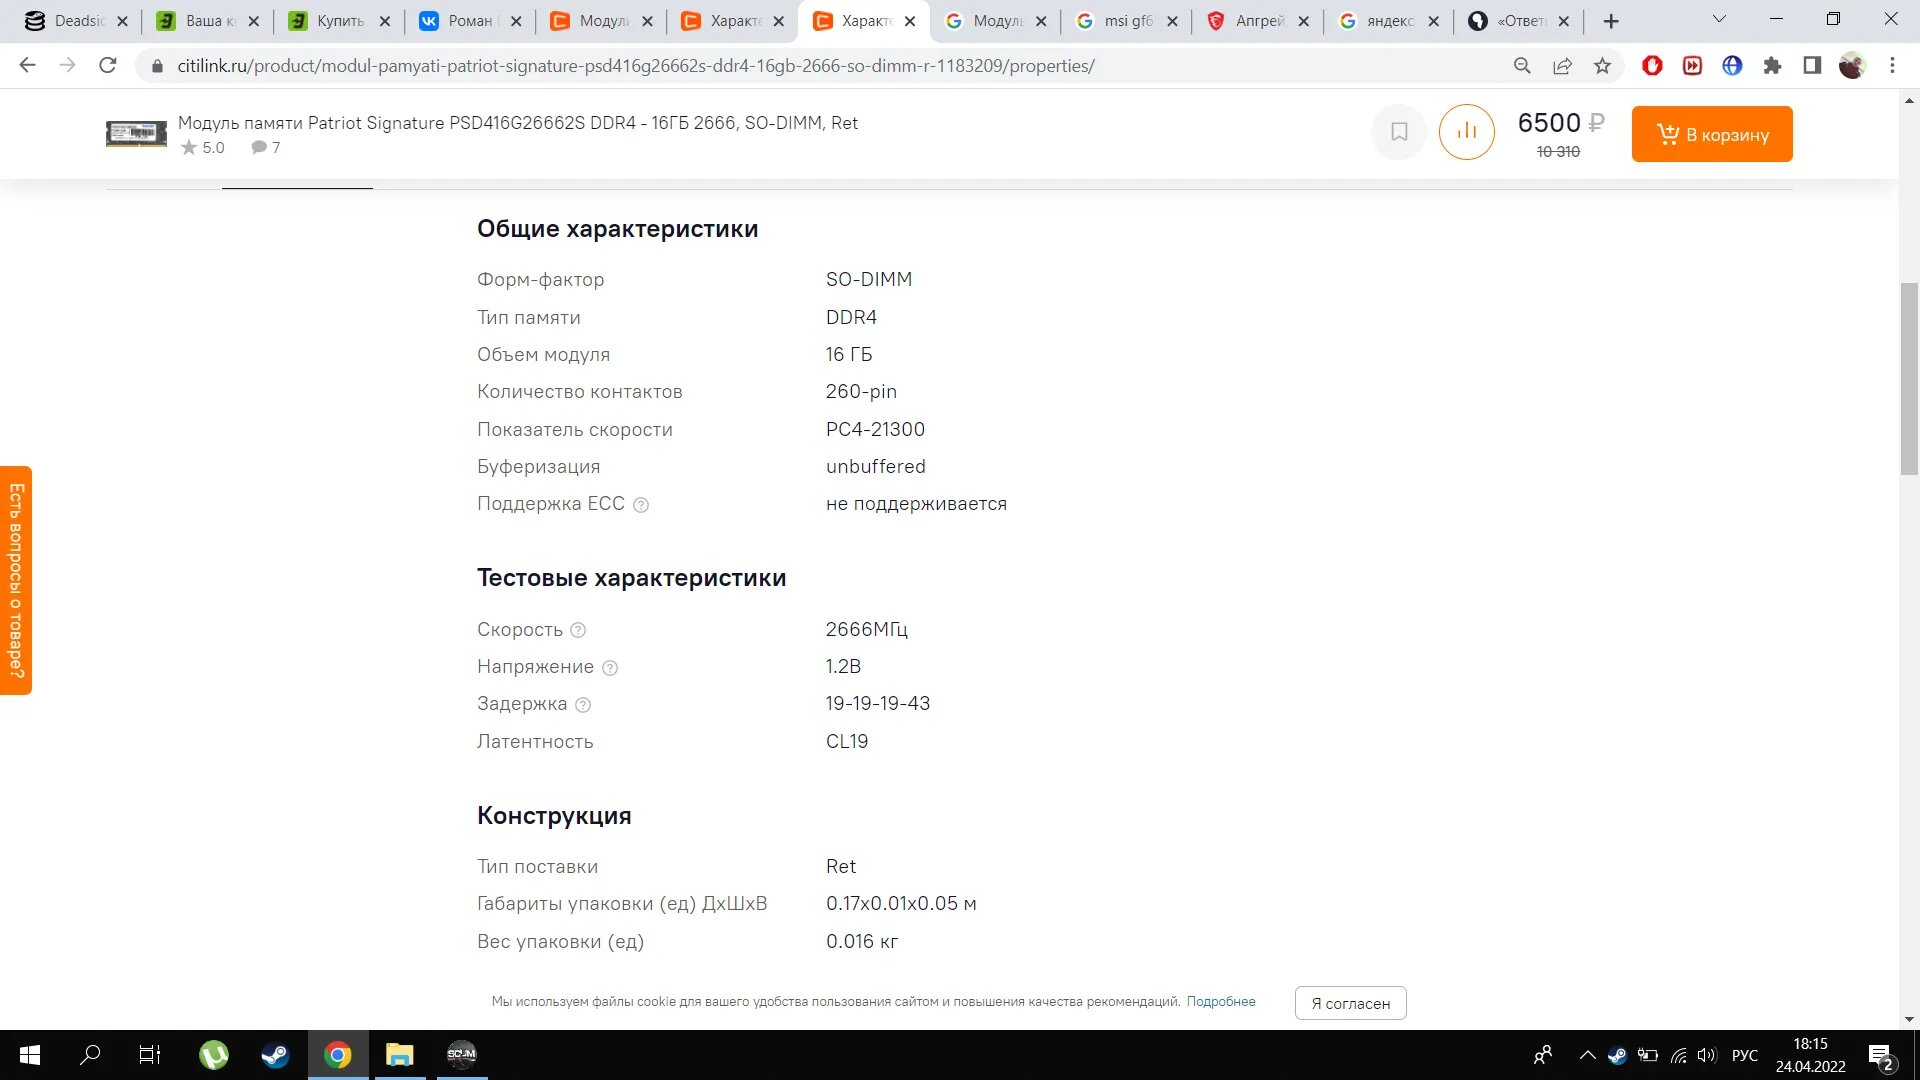Open browser zoom magnifier icon in address bar
The width and height of the screenshot is (1920, 1080).
pyautogui.click(x=1522, y=66)
